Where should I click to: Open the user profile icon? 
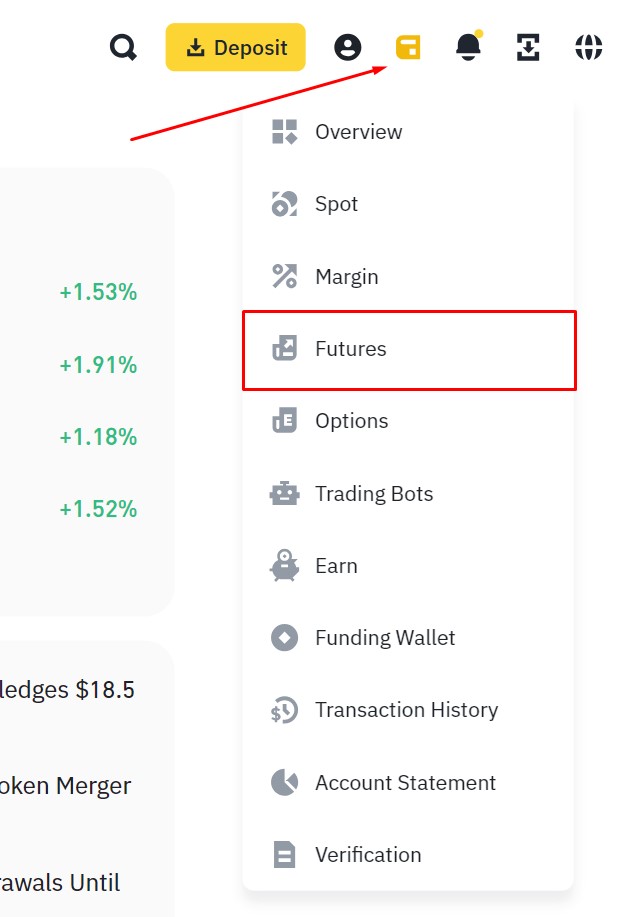(x=348, y=47)
